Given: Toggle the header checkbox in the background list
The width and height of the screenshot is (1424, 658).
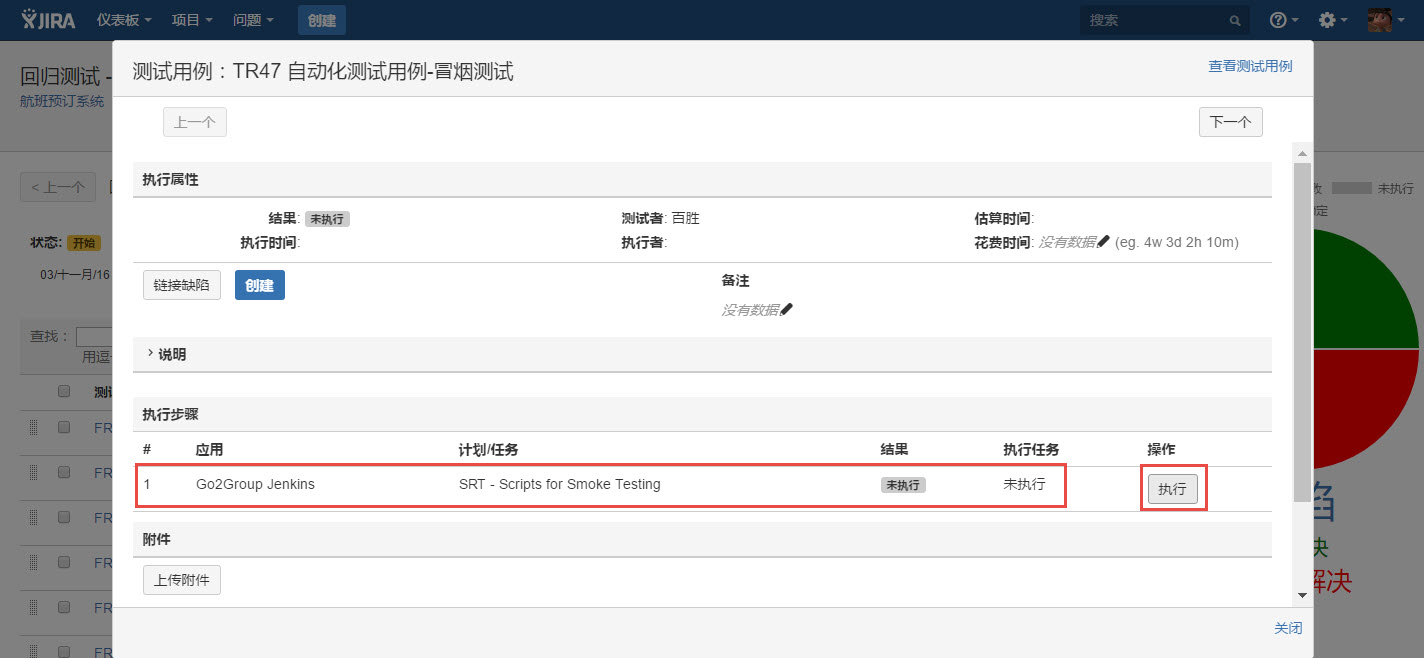Looking at the screenshot, I should coord(64,391).
